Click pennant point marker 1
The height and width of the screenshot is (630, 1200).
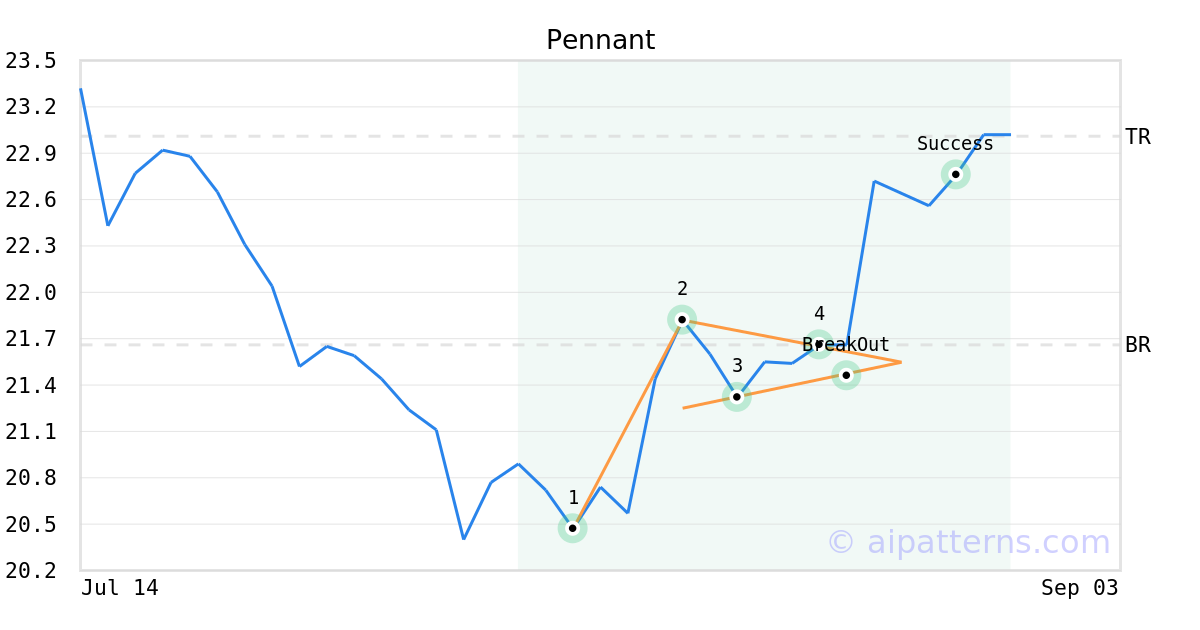click(x=572, y=528)
